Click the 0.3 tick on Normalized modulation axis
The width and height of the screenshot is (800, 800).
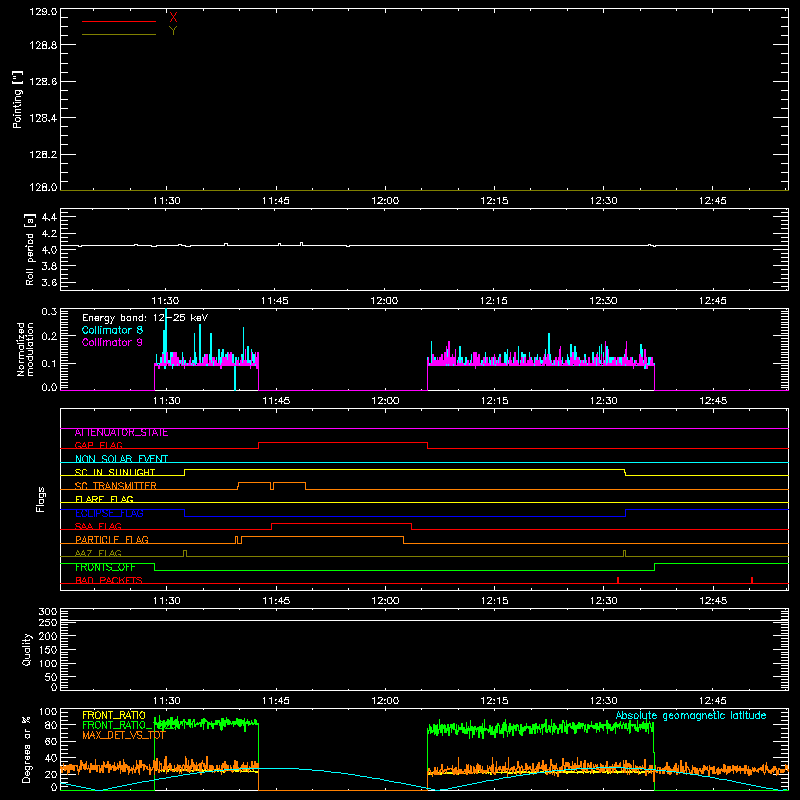pos(49,311)
